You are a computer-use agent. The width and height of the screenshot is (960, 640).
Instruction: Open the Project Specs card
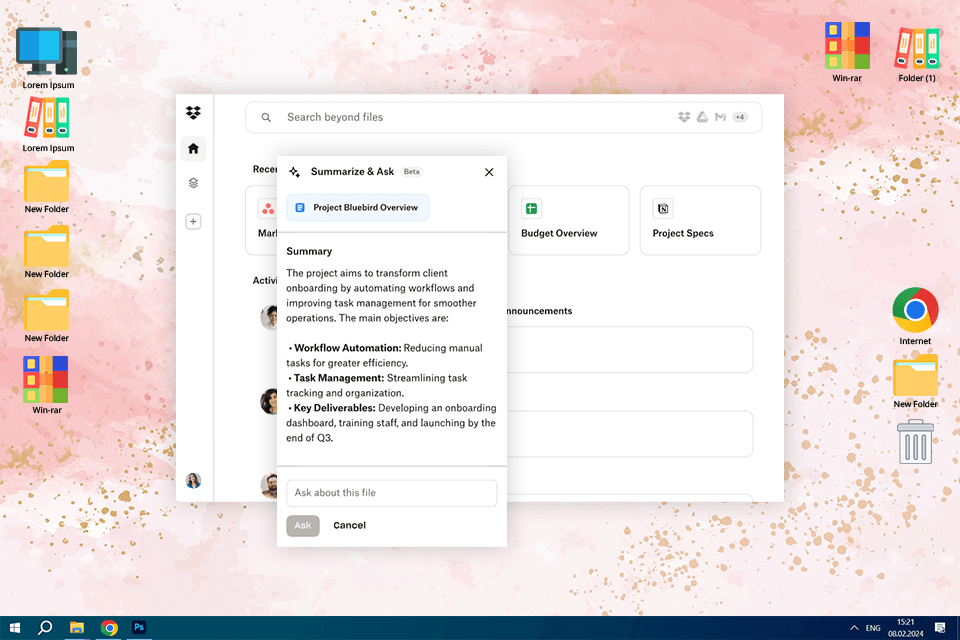coord(700,220)
